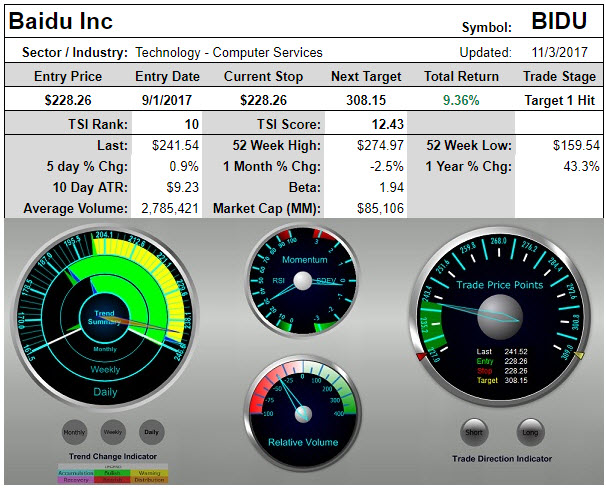Viewport: 606px width, 491px height.
Task: Select the Baidu Inc company title
Action: [x=61, y=21]
